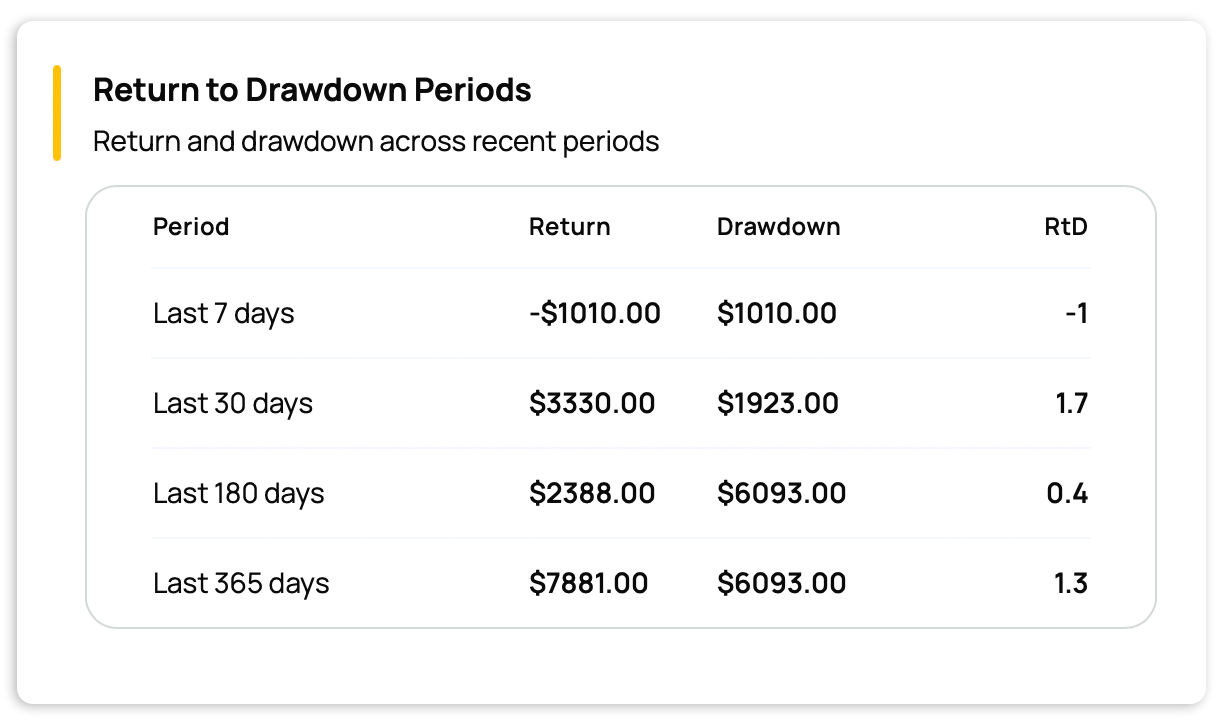Click the $1923.00 drawdown value
This screenshot has height=725, width=1222.
click(x=778, y=403)
